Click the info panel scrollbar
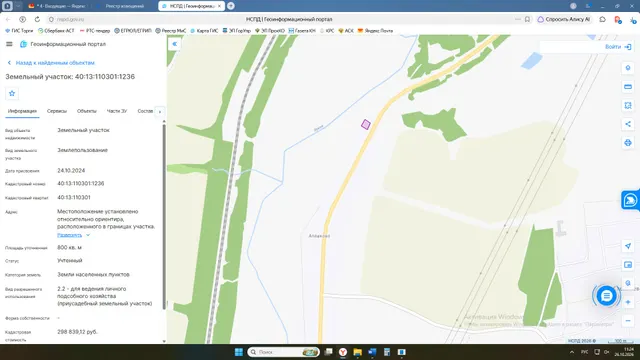 point(164,216)
